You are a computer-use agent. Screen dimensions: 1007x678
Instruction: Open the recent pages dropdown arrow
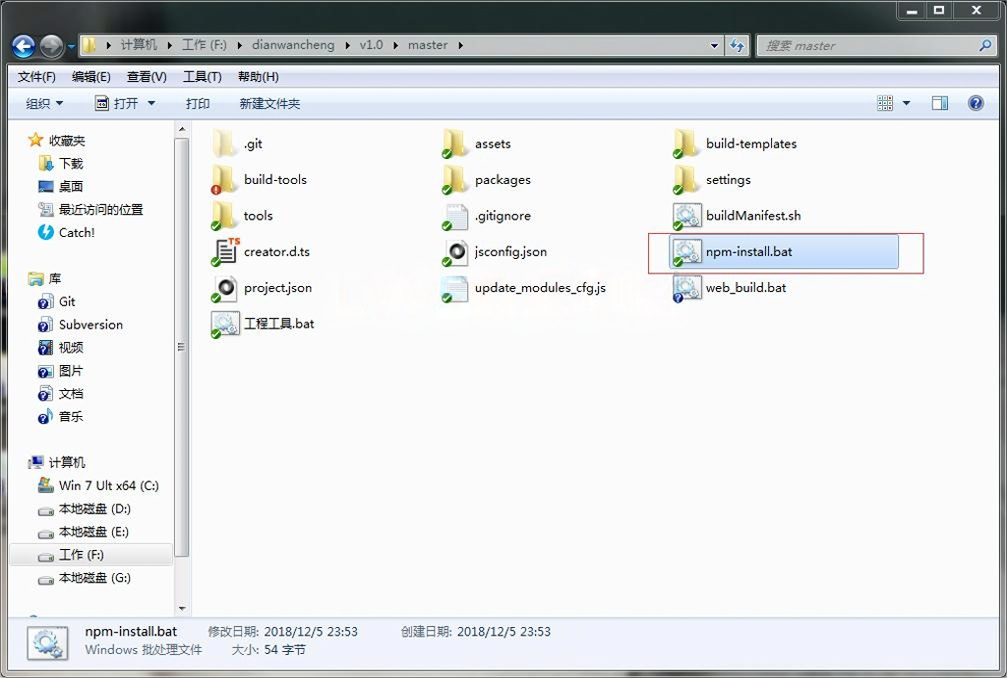click(71, 46)
